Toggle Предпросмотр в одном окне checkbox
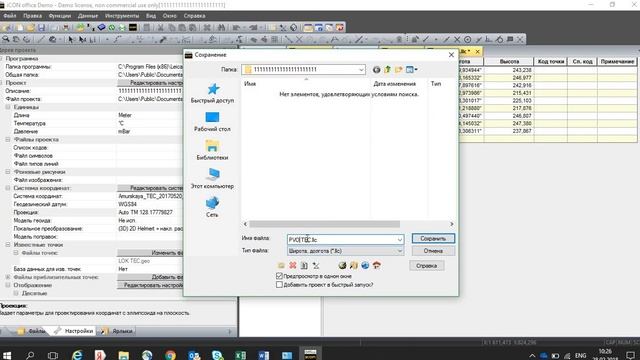This screenshot has width=640, height=360. (279, 276)
